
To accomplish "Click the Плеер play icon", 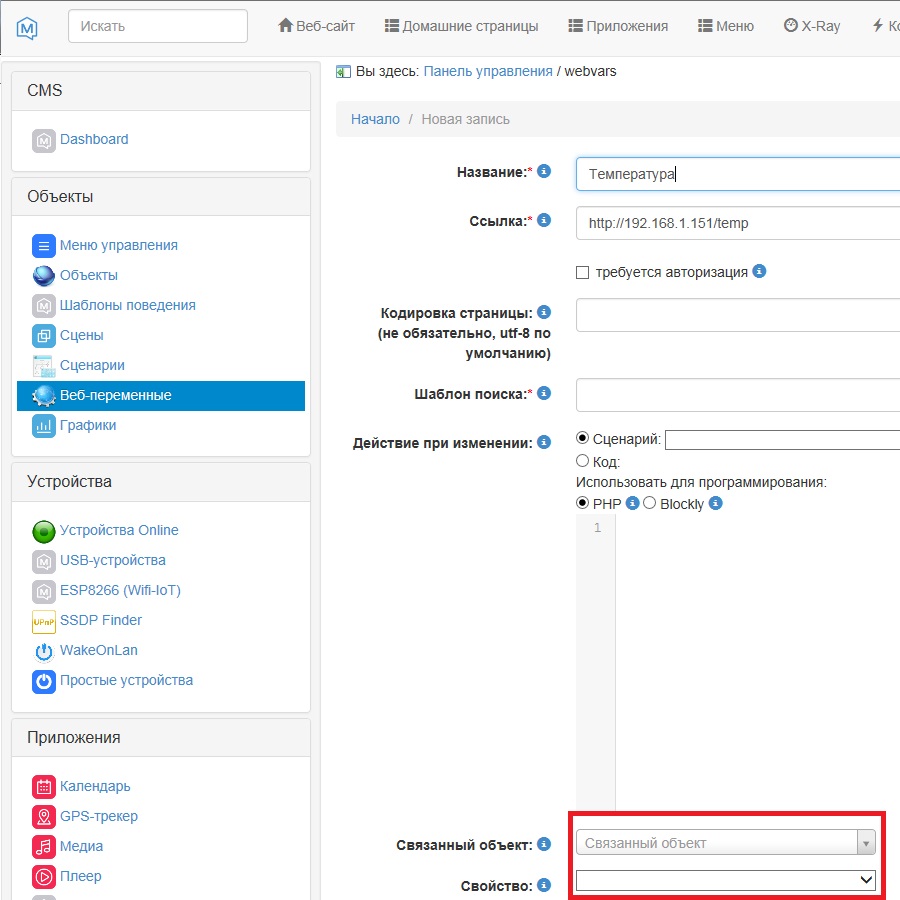I will point(44,877).
